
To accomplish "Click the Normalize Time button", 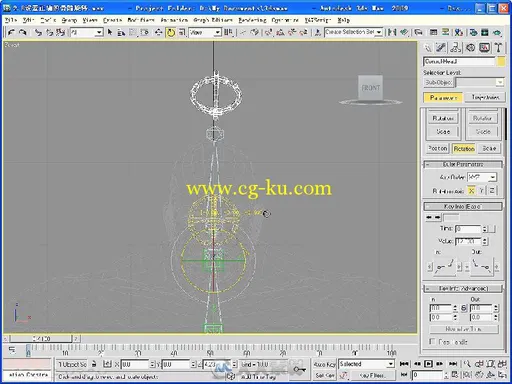I will coord(464,329).
